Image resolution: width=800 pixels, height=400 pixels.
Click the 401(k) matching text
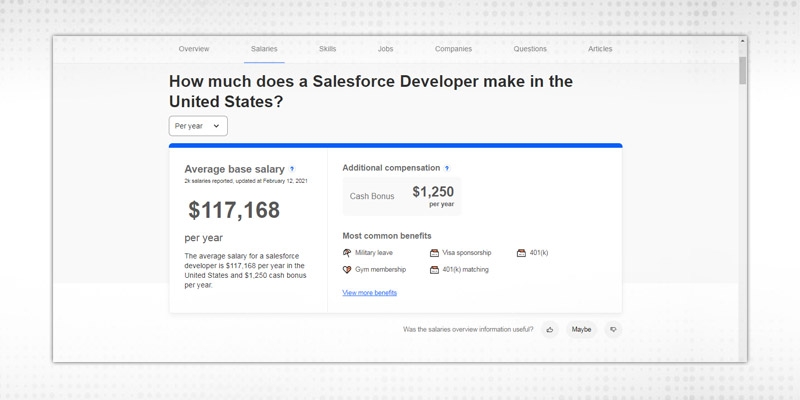pos(465,269)
